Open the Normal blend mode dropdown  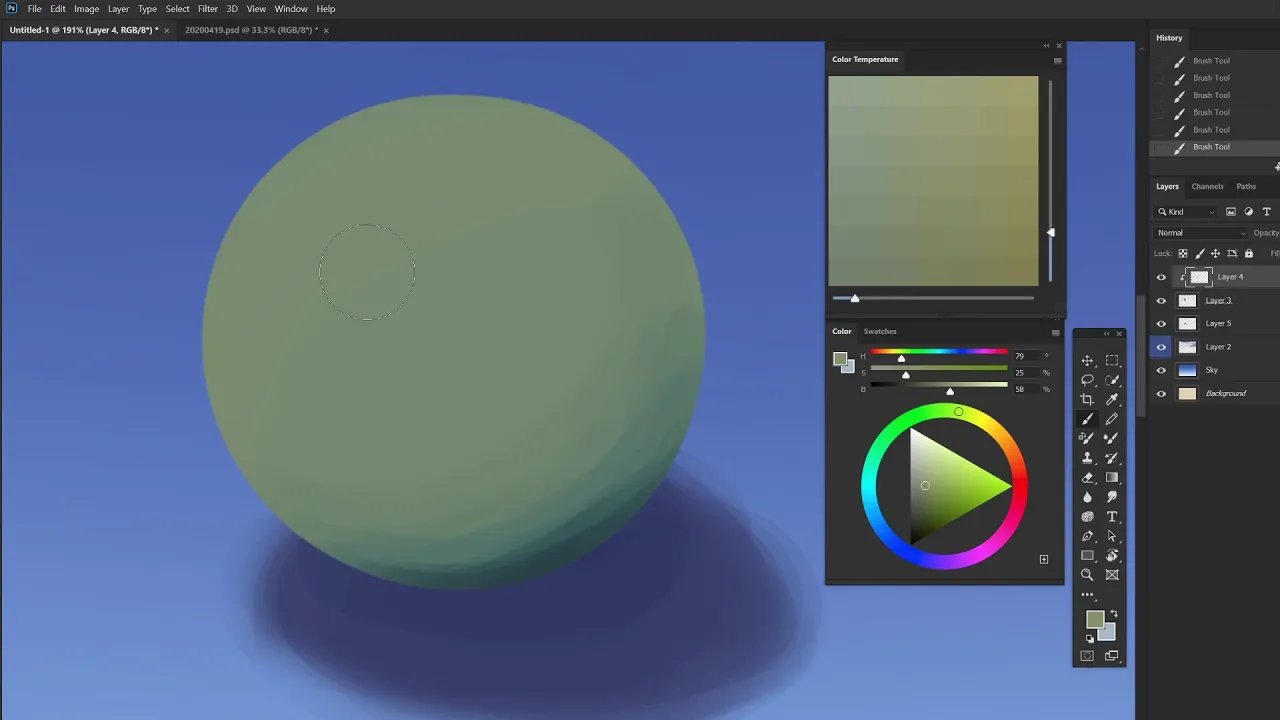1201,233
